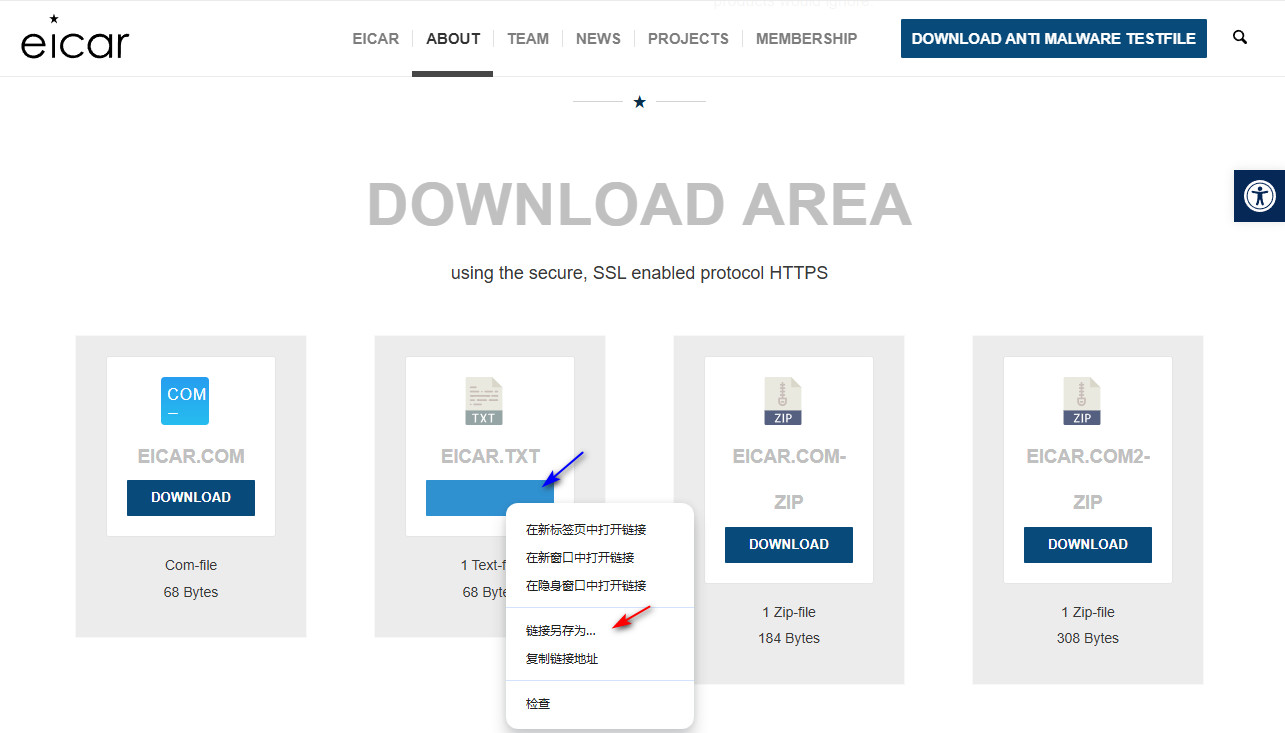Click the TXT file type icon

(x=484, y=401)
